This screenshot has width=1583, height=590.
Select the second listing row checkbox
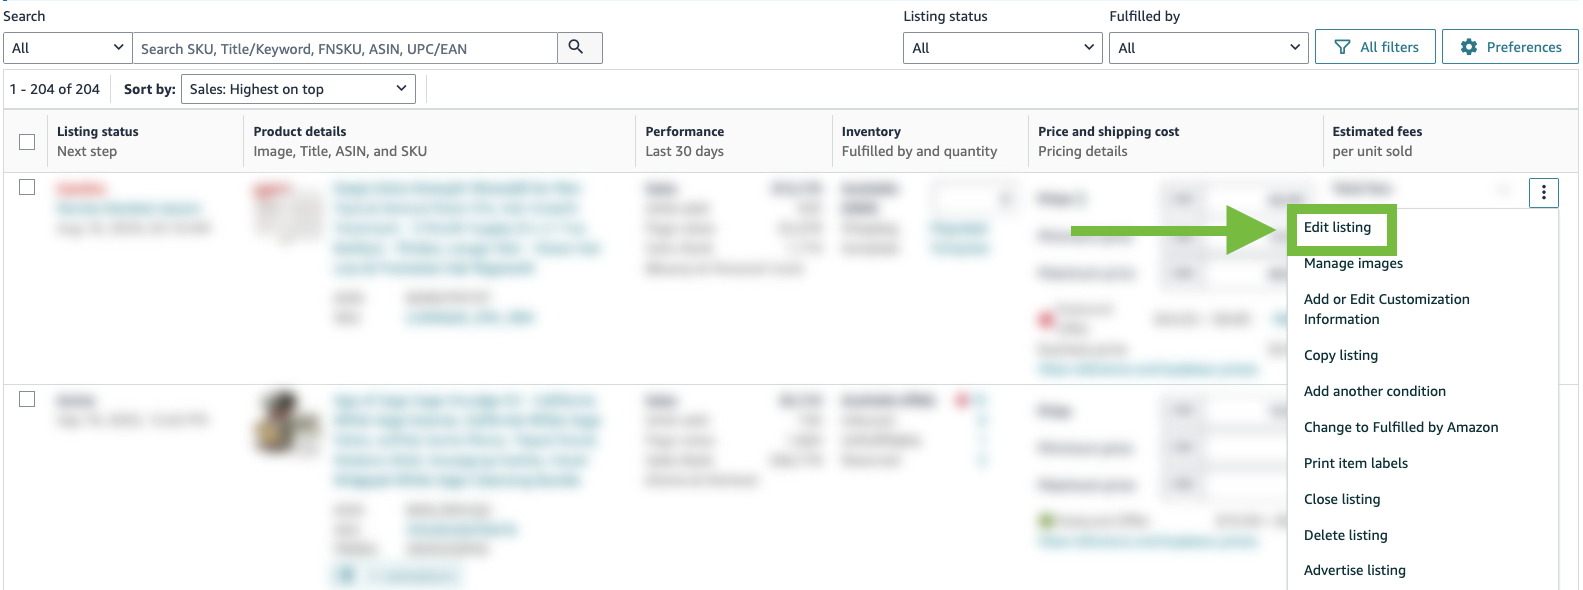[x=27, y=399]
